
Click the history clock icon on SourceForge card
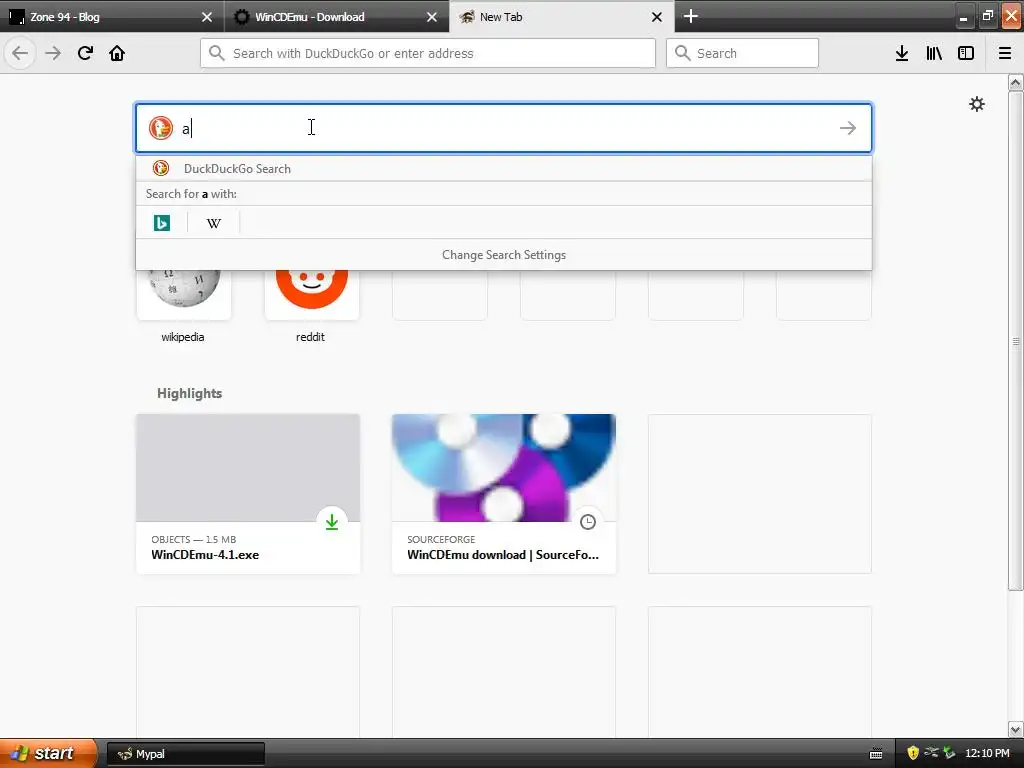coord(588,522)
